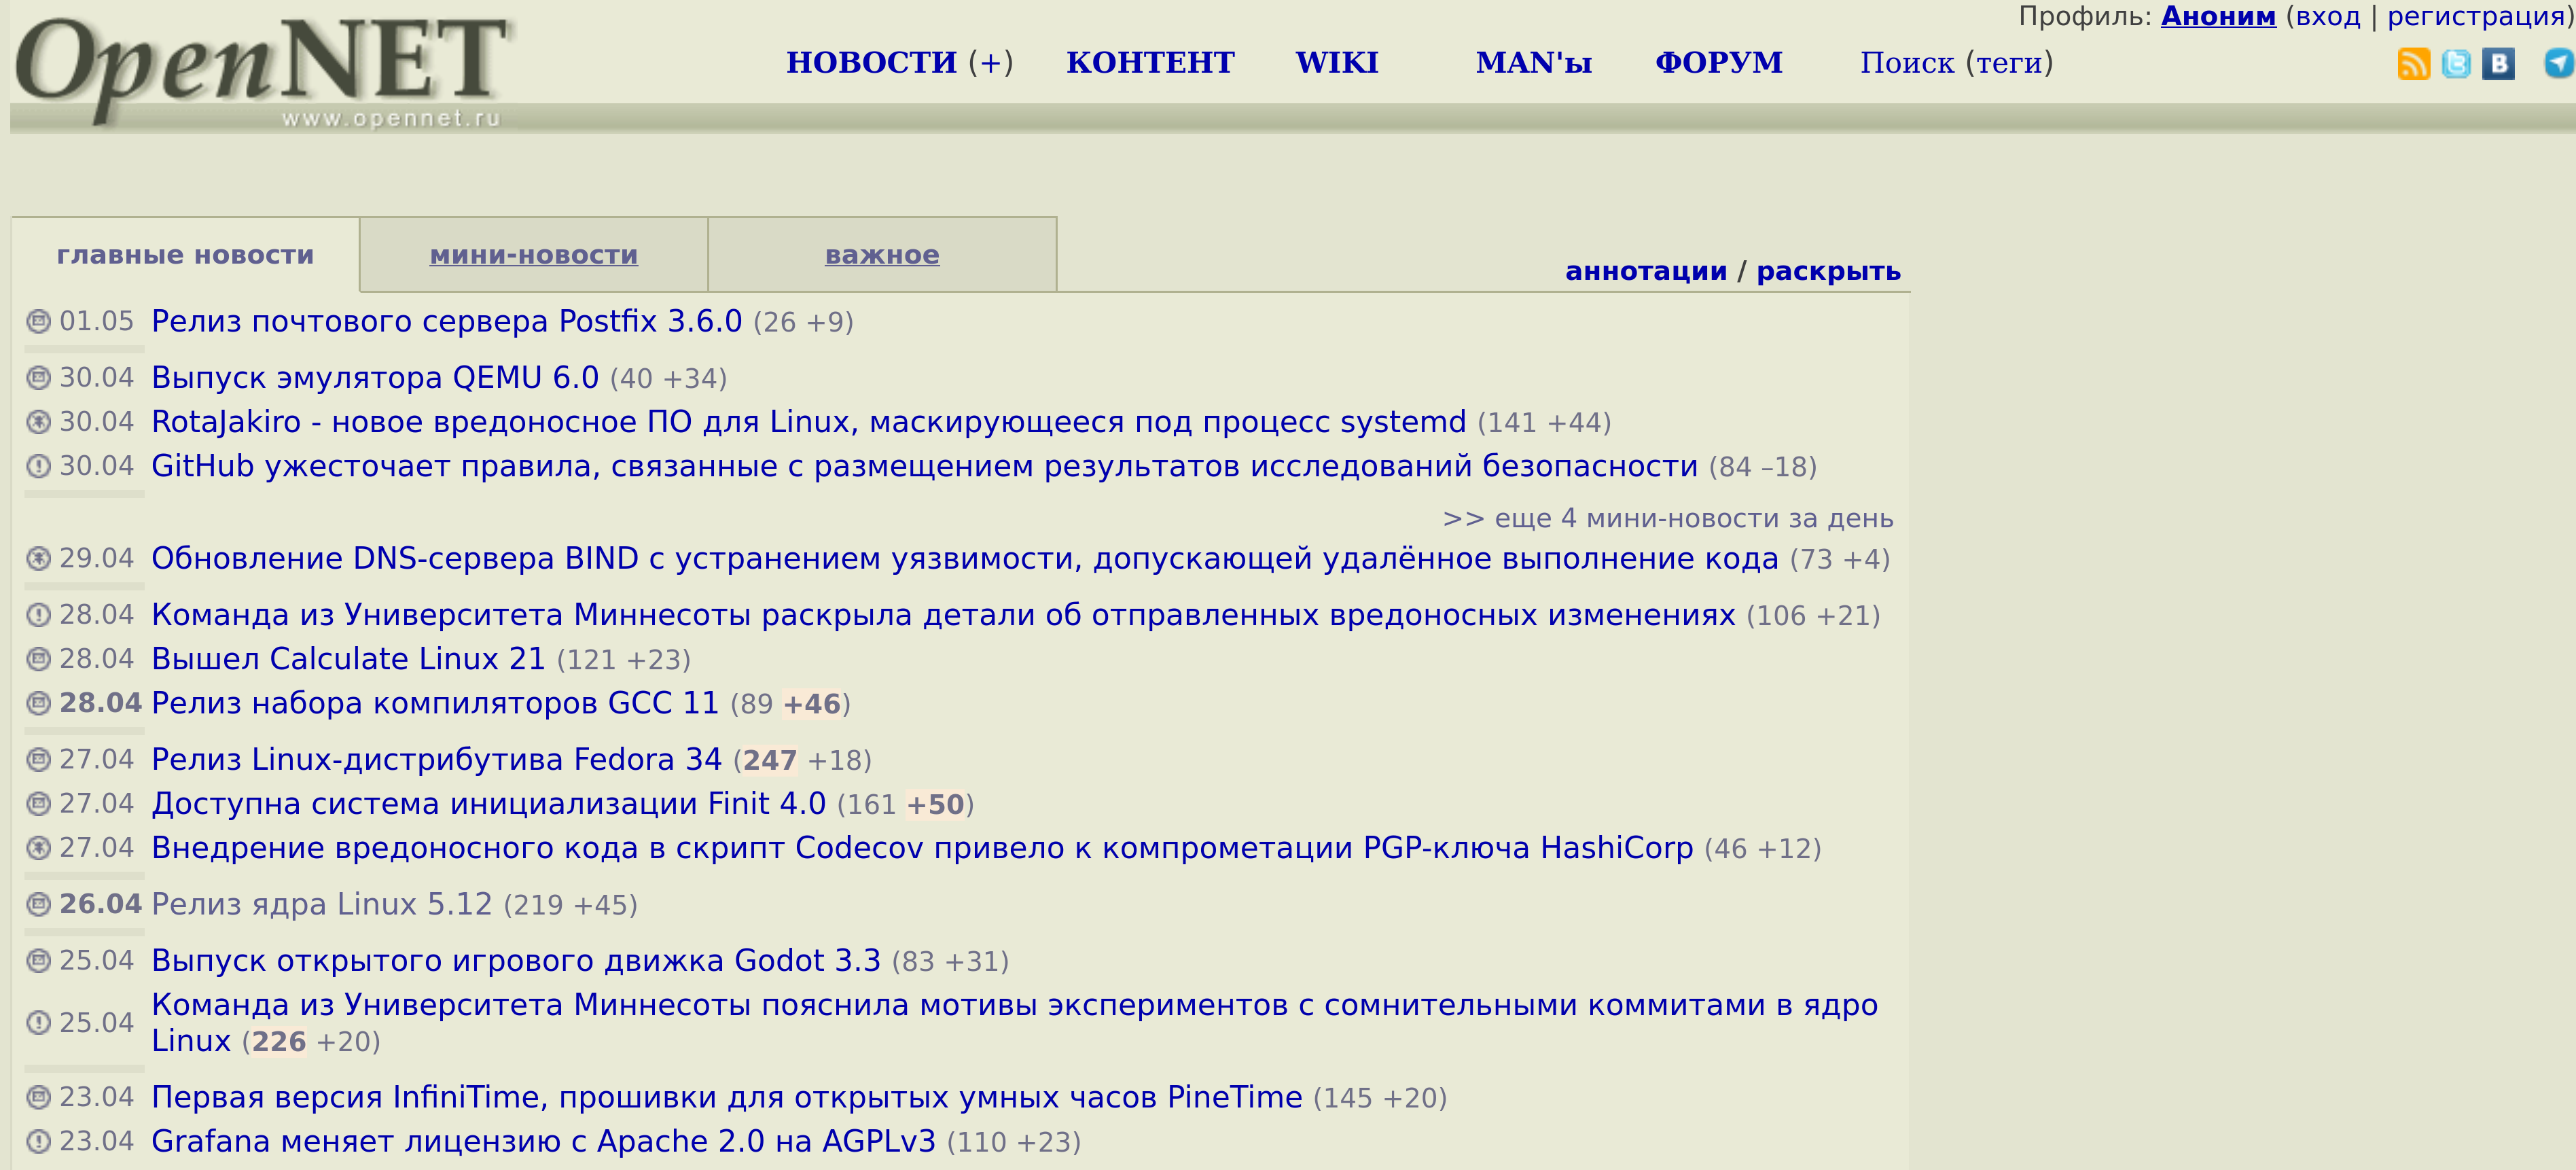Switch to the мини-новости tab
Screen dimensions: 2576x1170
[534, 255]
